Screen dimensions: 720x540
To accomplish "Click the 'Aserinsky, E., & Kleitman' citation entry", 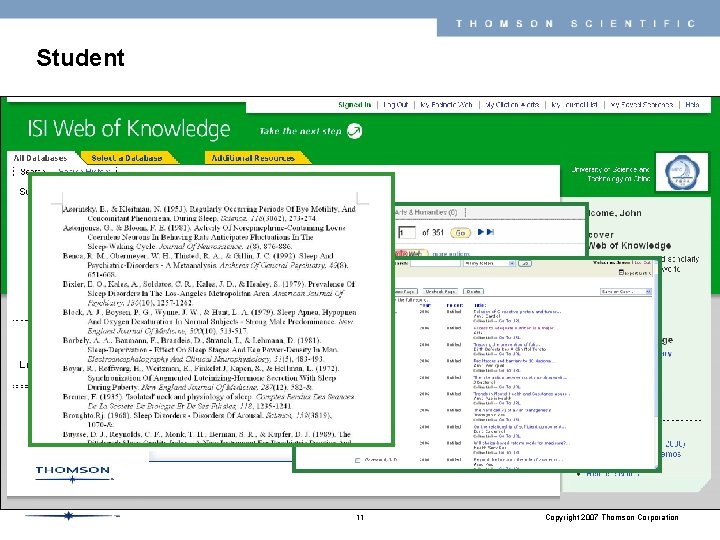I will pos(209,214).
